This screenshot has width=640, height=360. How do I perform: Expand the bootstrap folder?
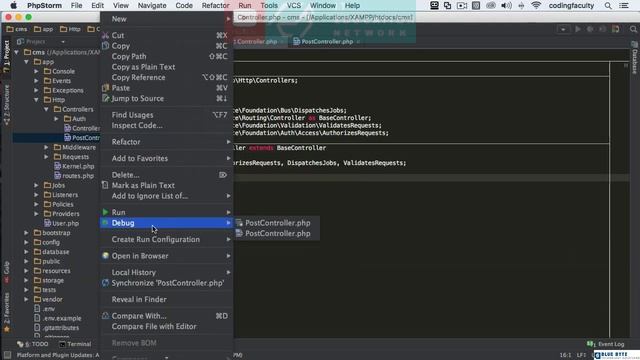coord(27,233)
